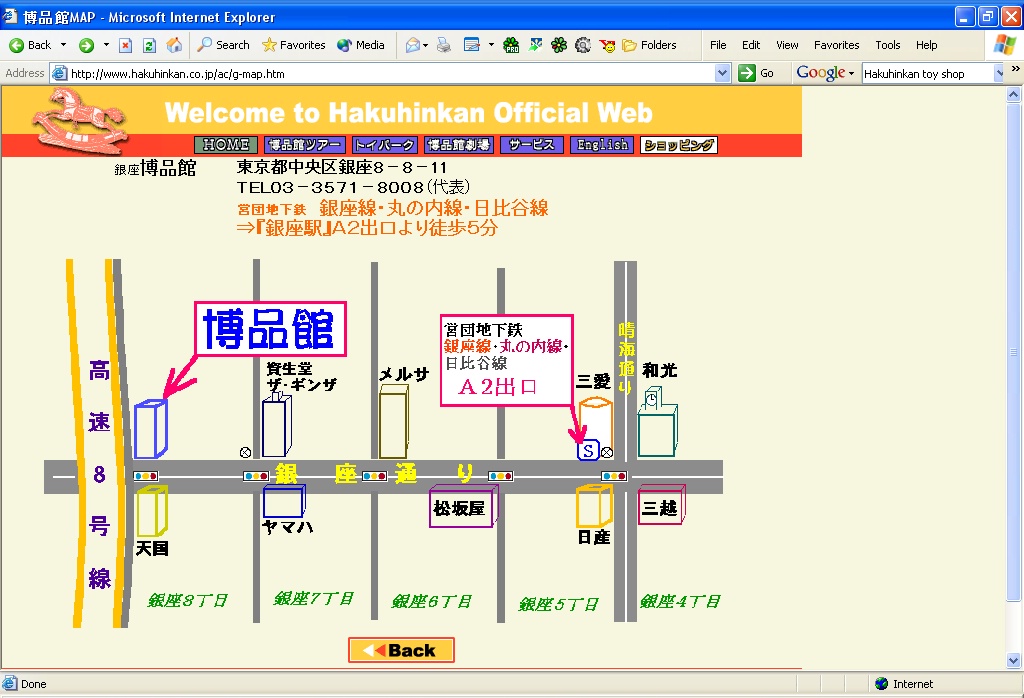The height and width of the screenshot is (698, 1024).
Task: Open the File menu
Action: pos(718,45)
